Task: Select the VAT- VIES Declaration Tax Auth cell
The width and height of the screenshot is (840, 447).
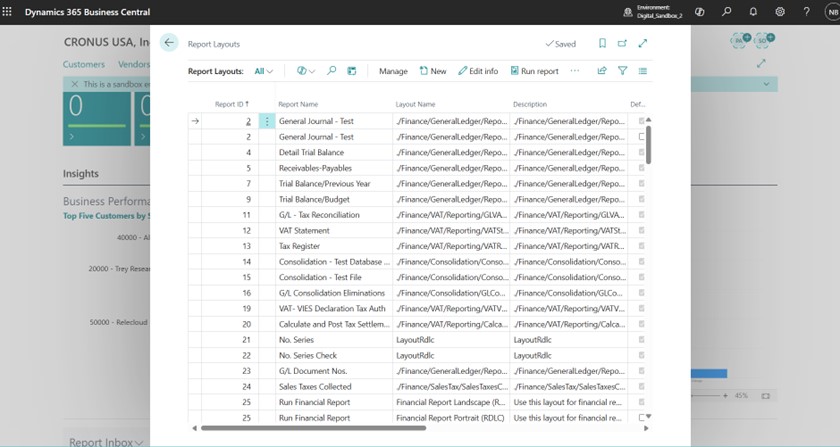Action: pos(332,309)
